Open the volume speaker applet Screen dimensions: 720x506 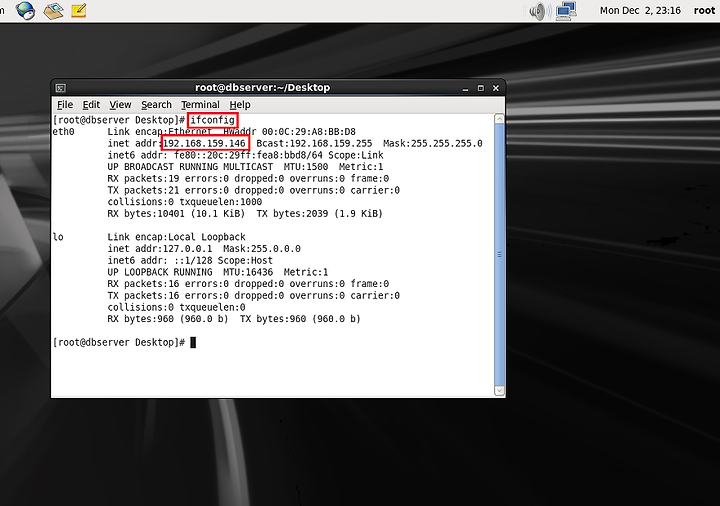click(540, 11)
